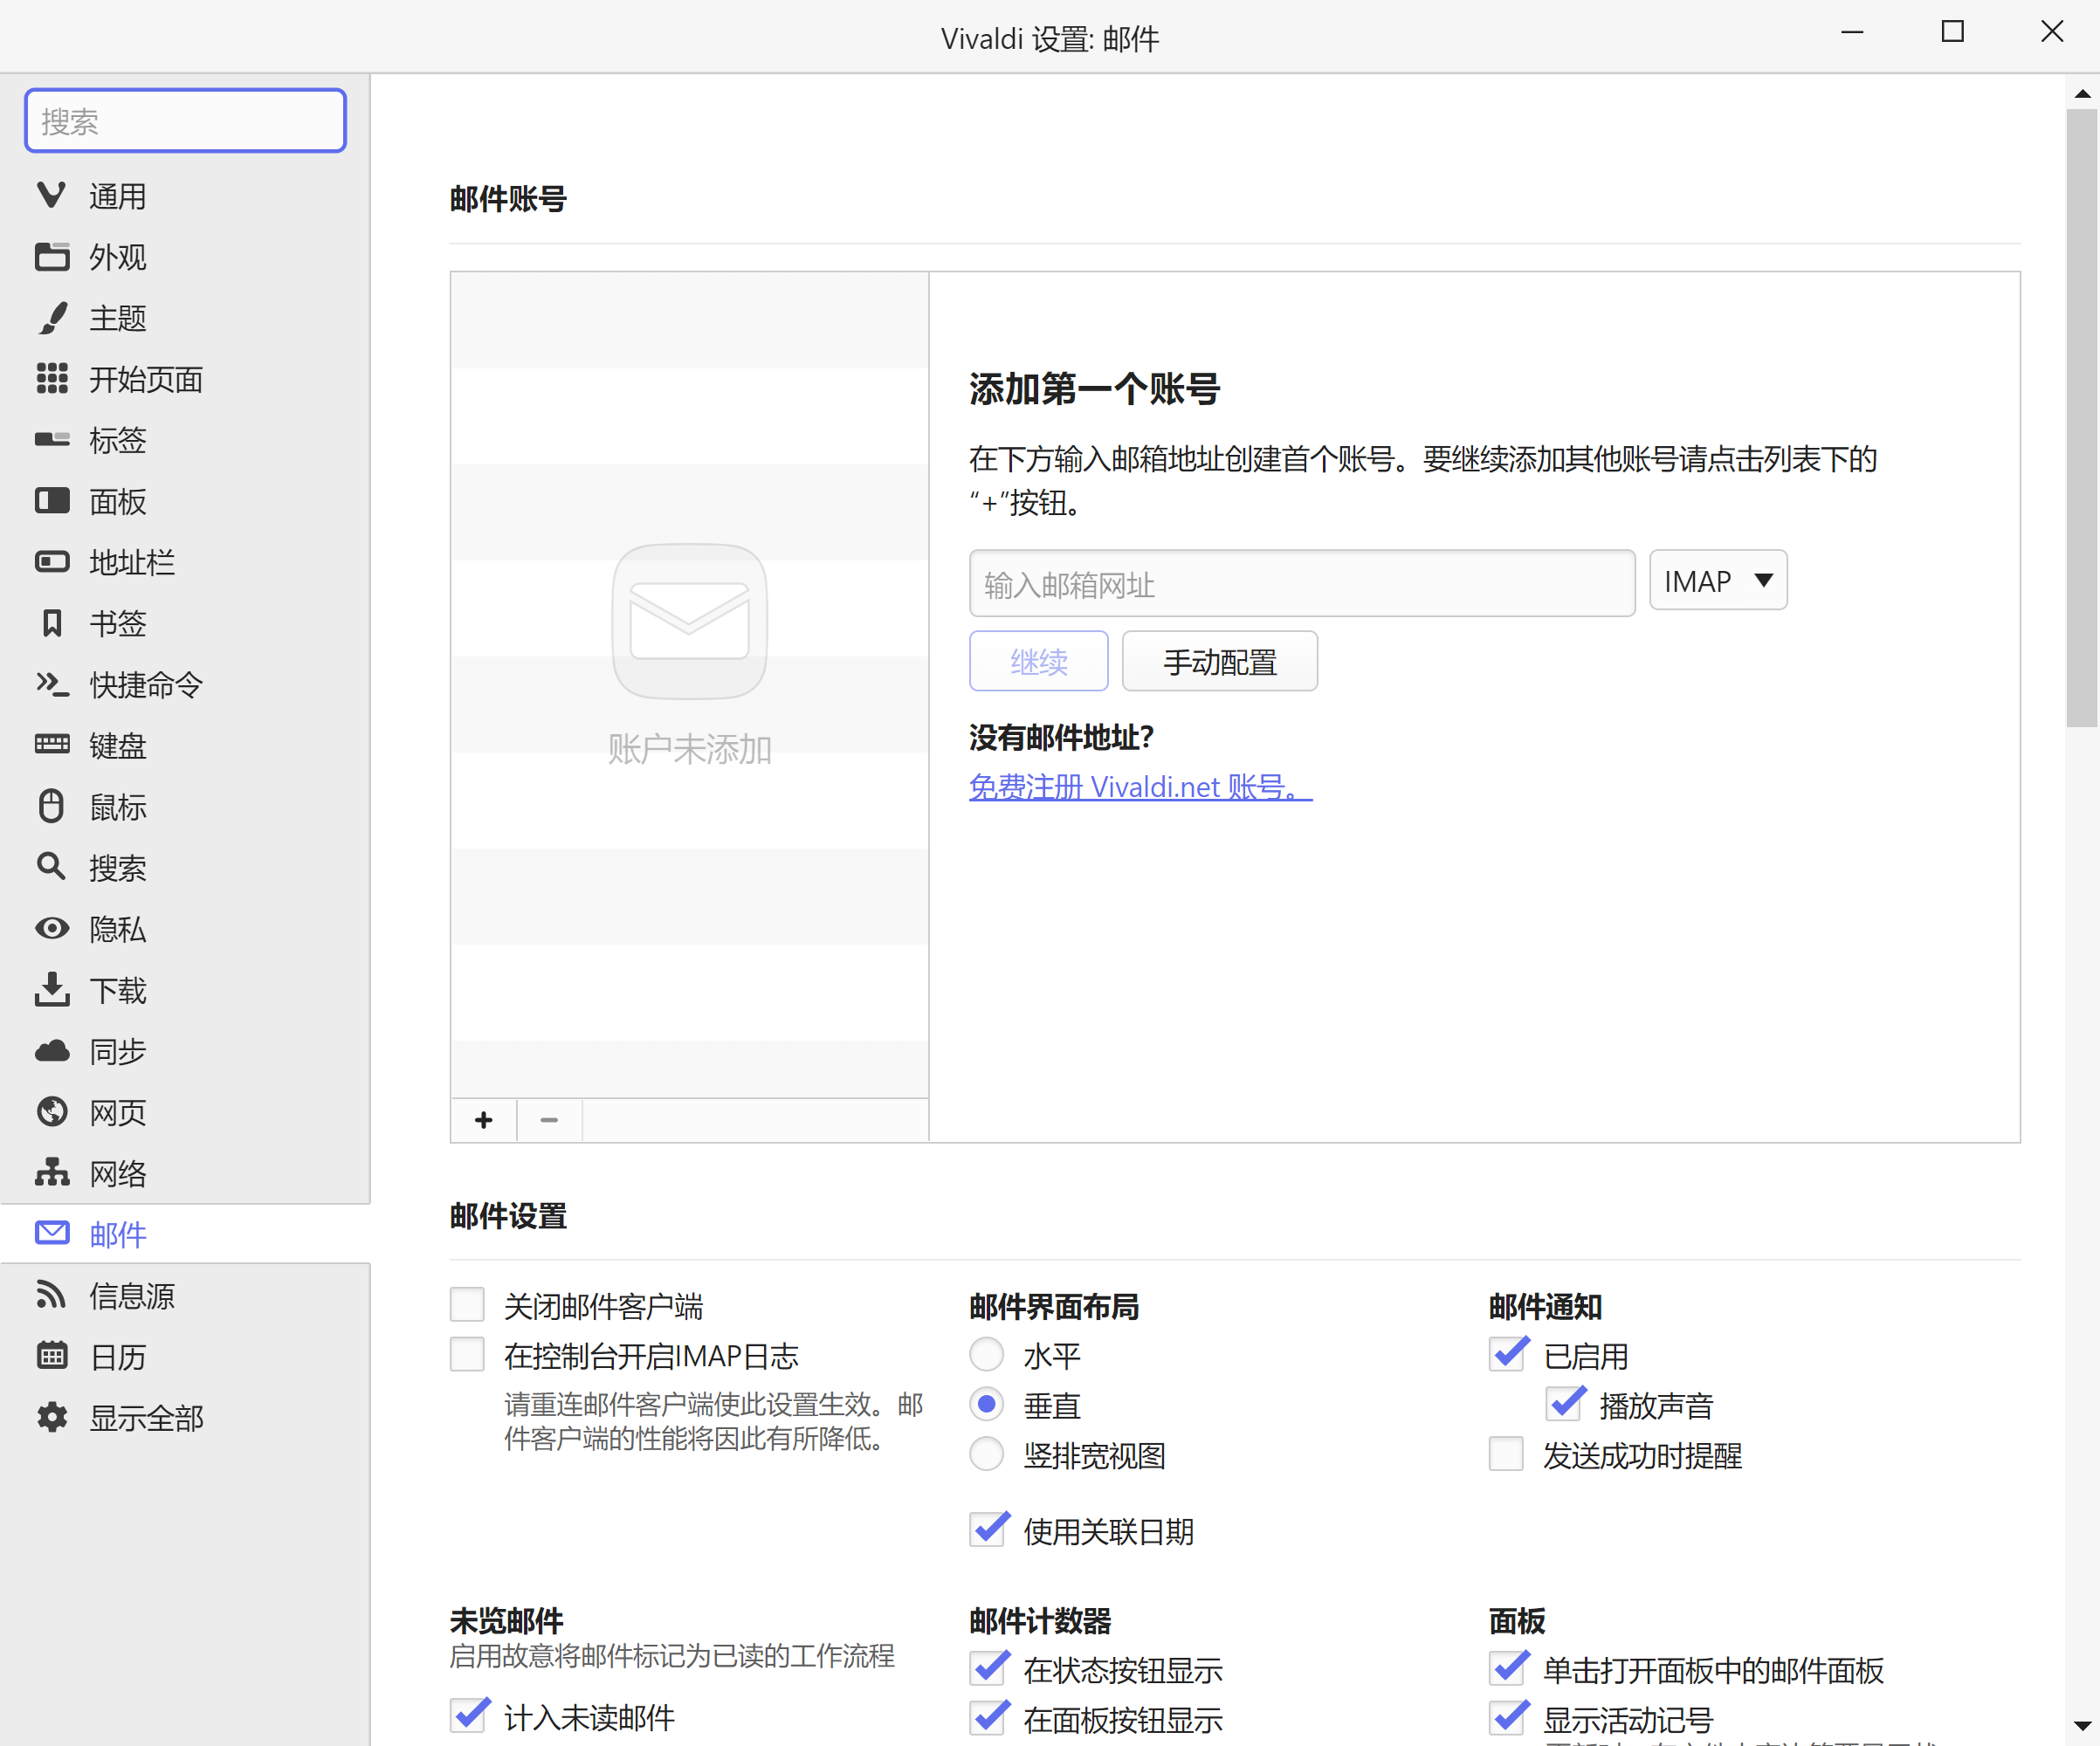Open 快捷命令 quick commands icon
This screenshot has height=1746, width=2100.
tap(52, 684)
